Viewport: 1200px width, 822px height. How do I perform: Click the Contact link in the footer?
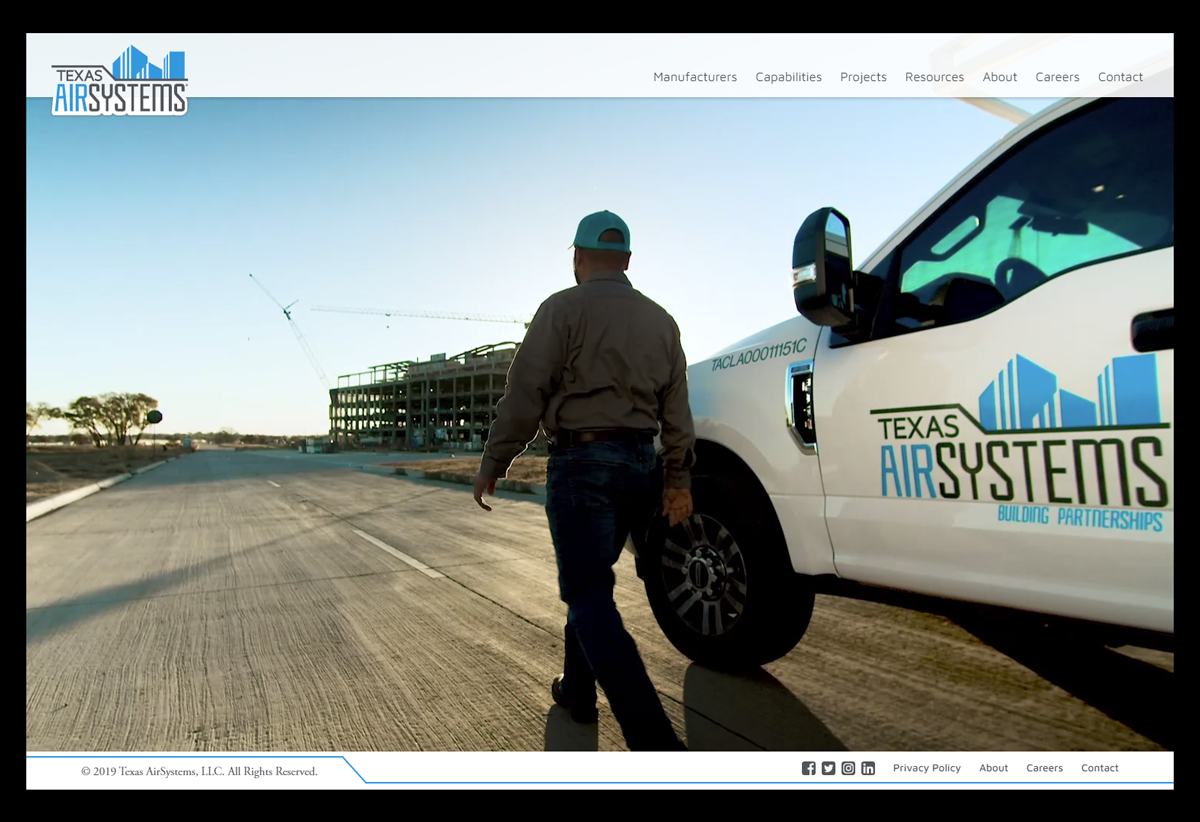tap(1100, 768)
